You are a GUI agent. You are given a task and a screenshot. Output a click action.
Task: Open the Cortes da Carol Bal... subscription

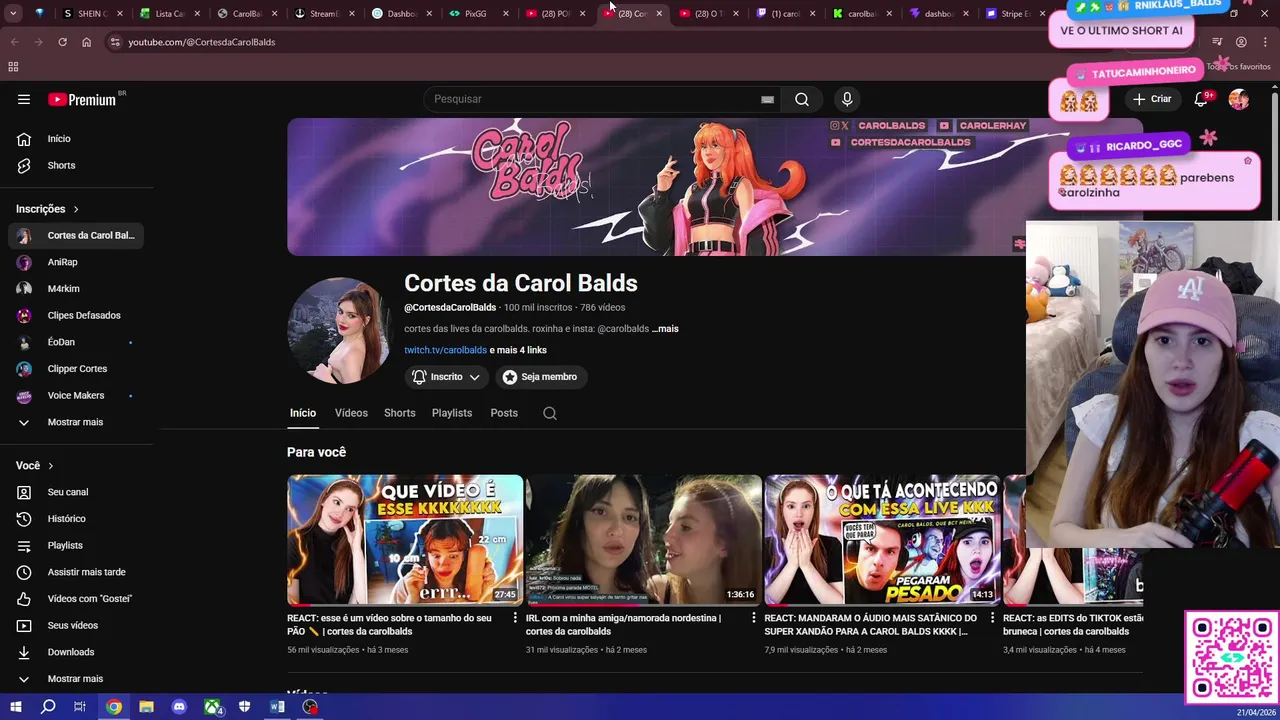[77, 235]
